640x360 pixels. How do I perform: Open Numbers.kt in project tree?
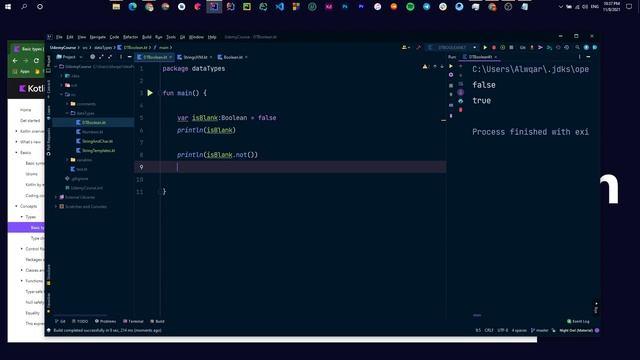coord(89,132)
